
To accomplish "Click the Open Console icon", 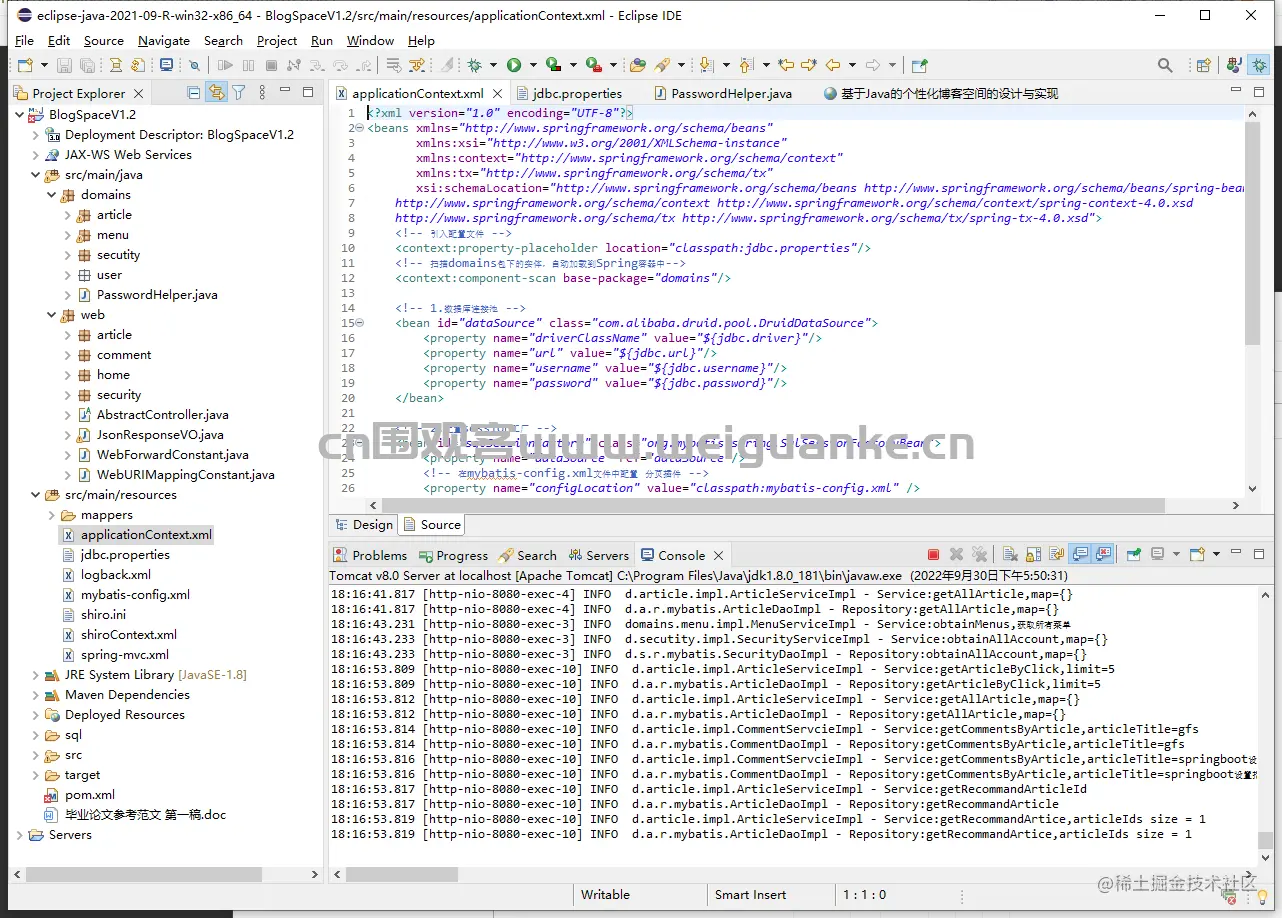I will (x=1197, y=555).
